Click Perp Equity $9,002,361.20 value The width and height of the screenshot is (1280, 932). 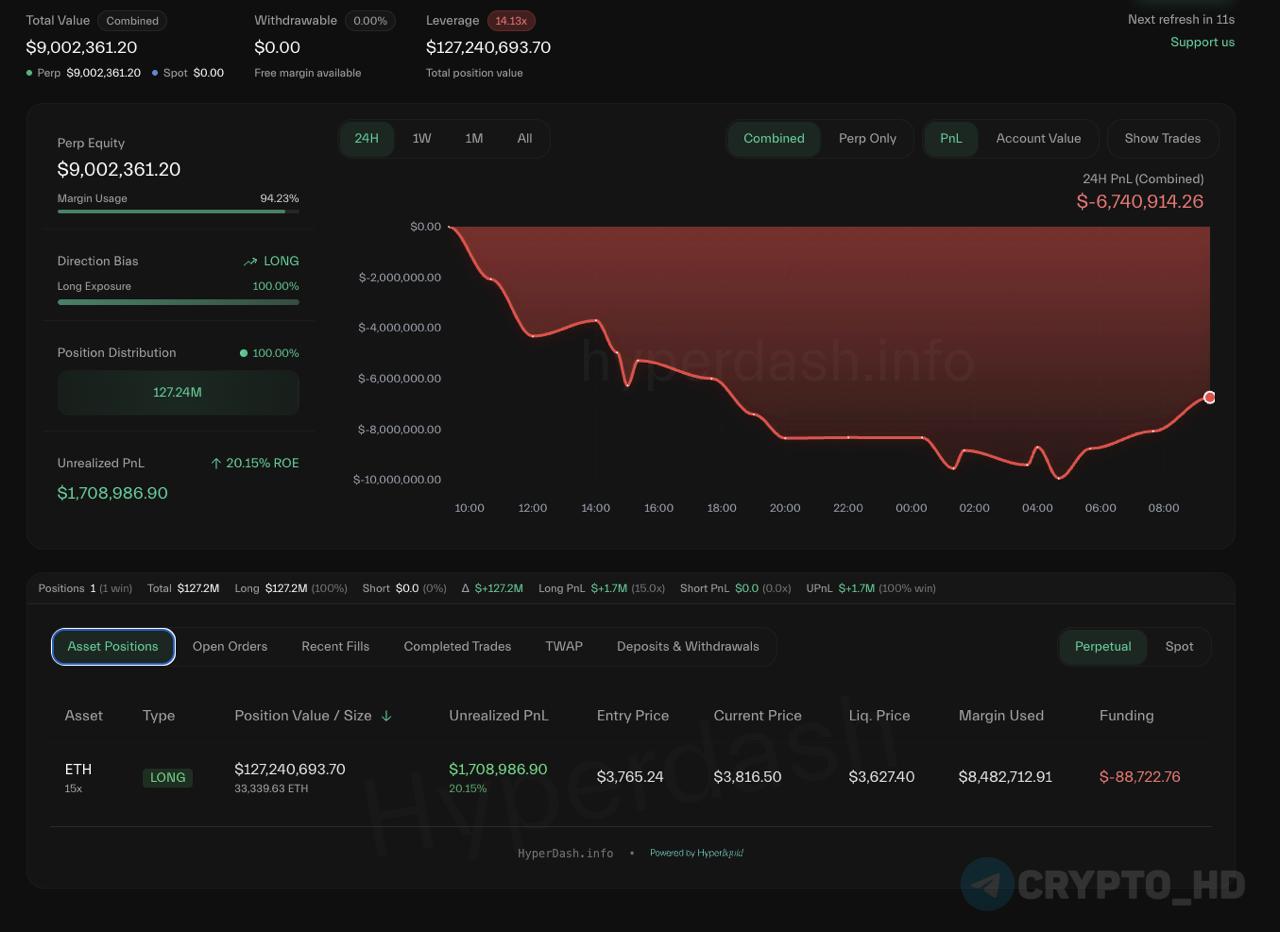119,169
